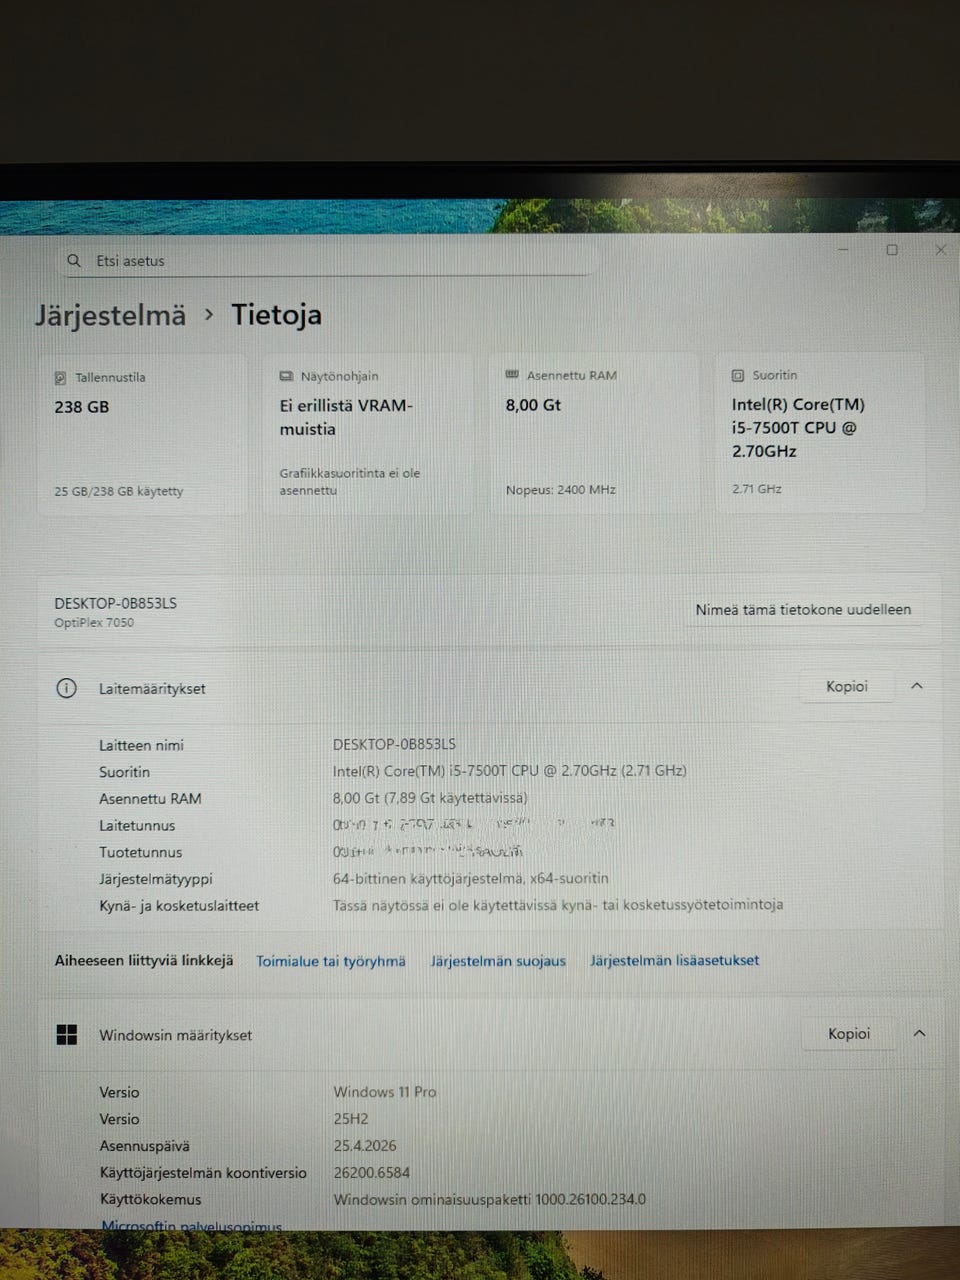This screenshot has width=960, height=1280.
Task: Open the Järjestelmän suojaus link
Action: 498,961
